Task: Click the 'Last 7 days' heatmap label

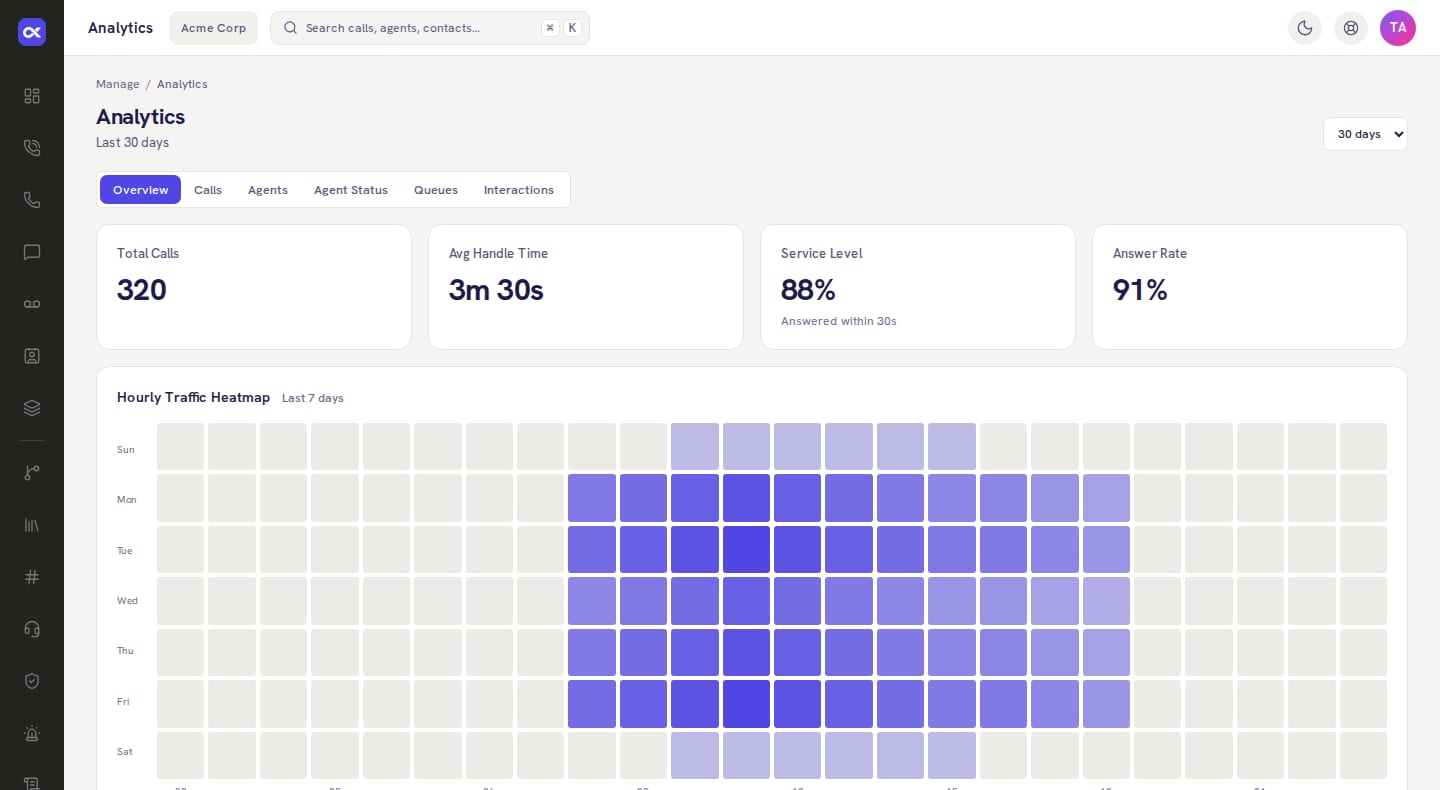Action: pos(313,398)
